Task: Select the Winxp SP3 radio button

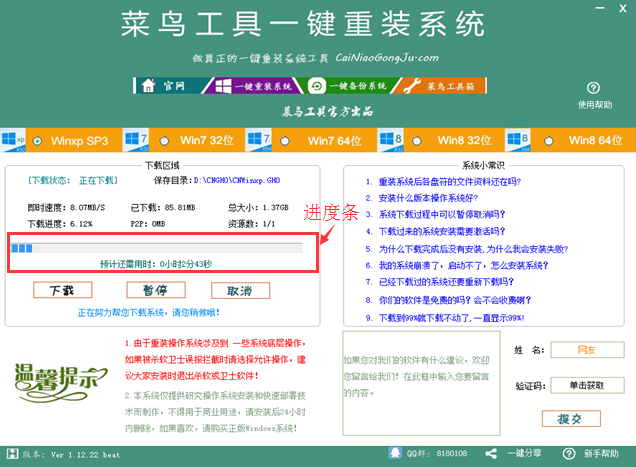Action: (x=37, y=141)
